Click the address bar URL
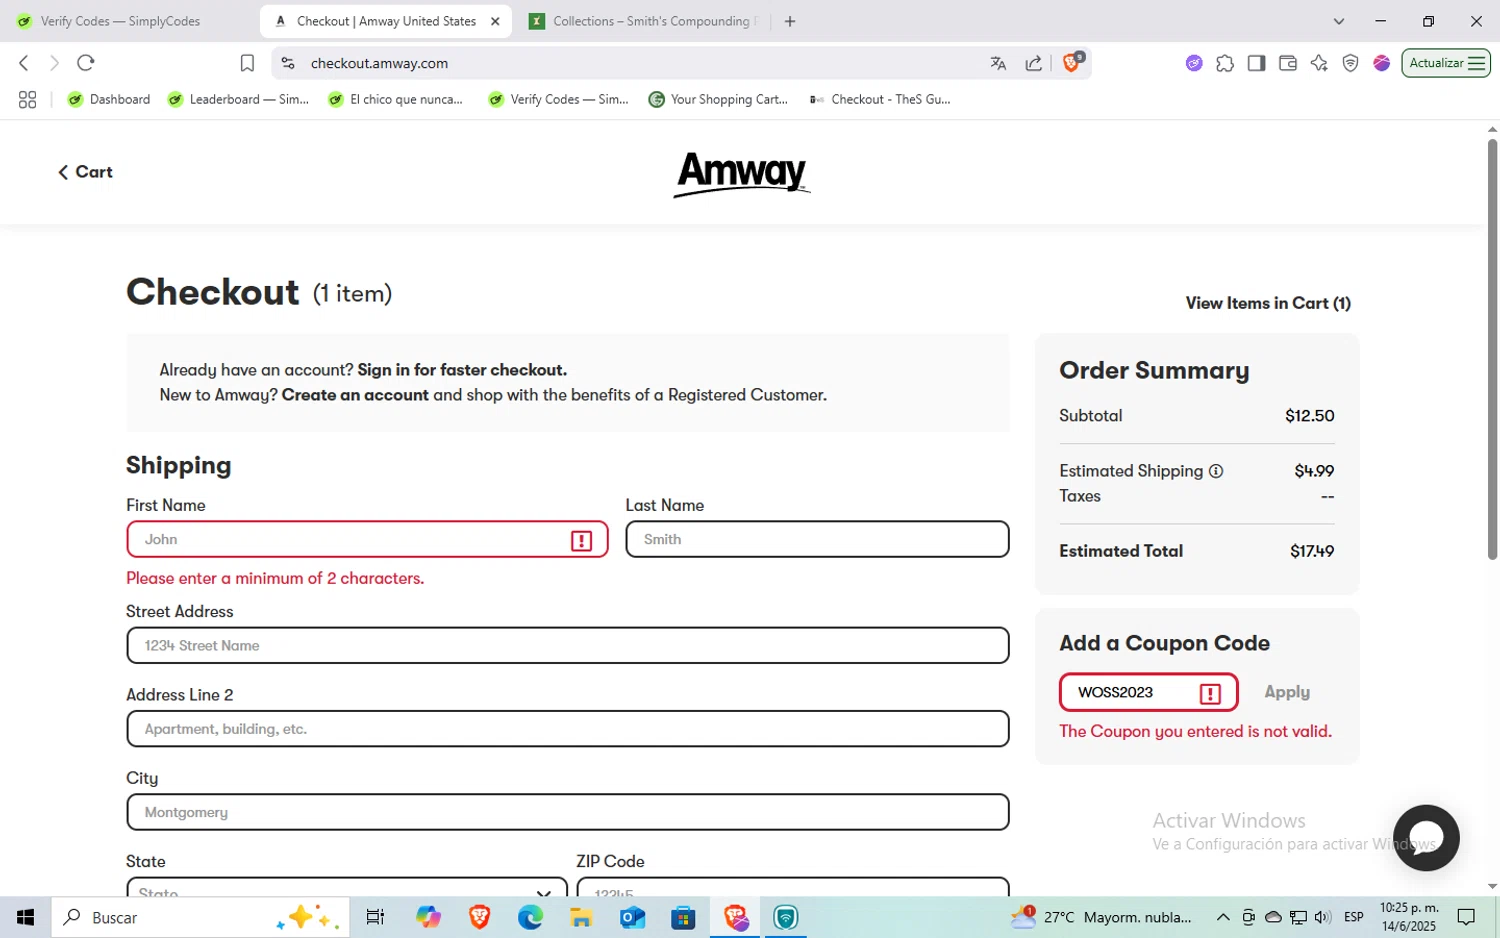 pyautogui.click(x=379, y=63)
